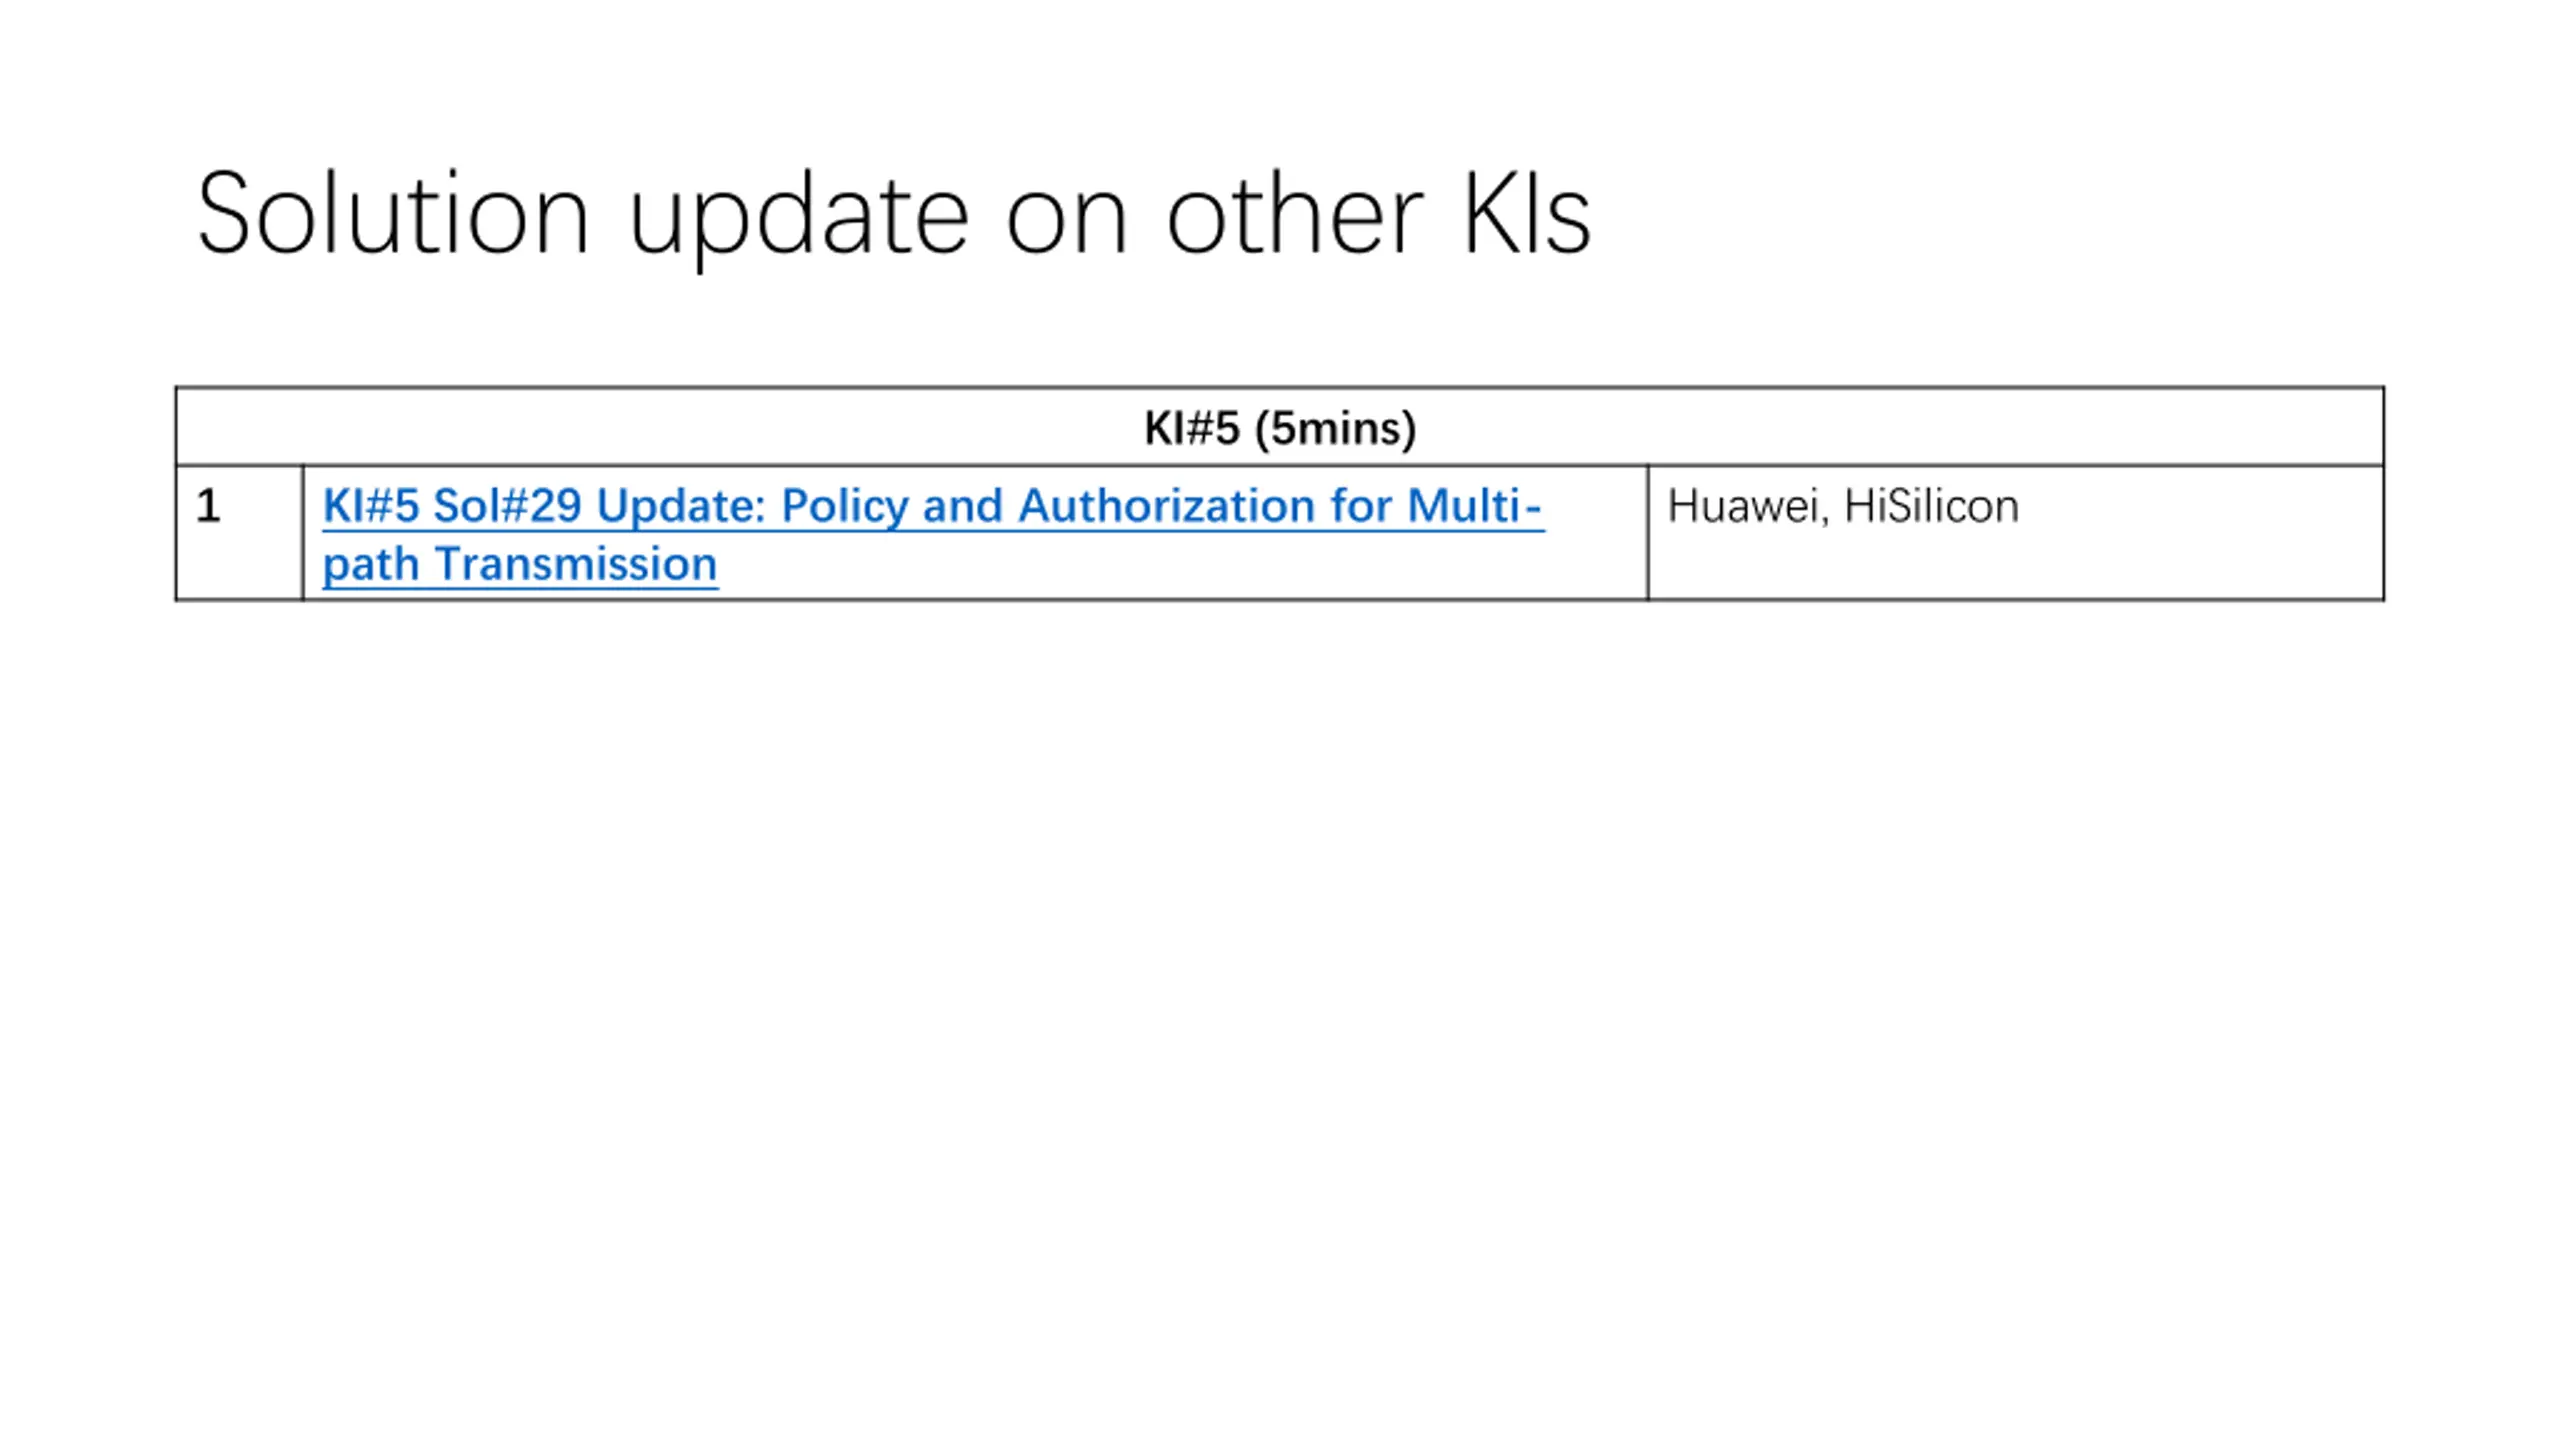The height and width of the screenshot is (1440, 2560).
Task: Click the word "Solution" in the title
Action: click(392, 214)
